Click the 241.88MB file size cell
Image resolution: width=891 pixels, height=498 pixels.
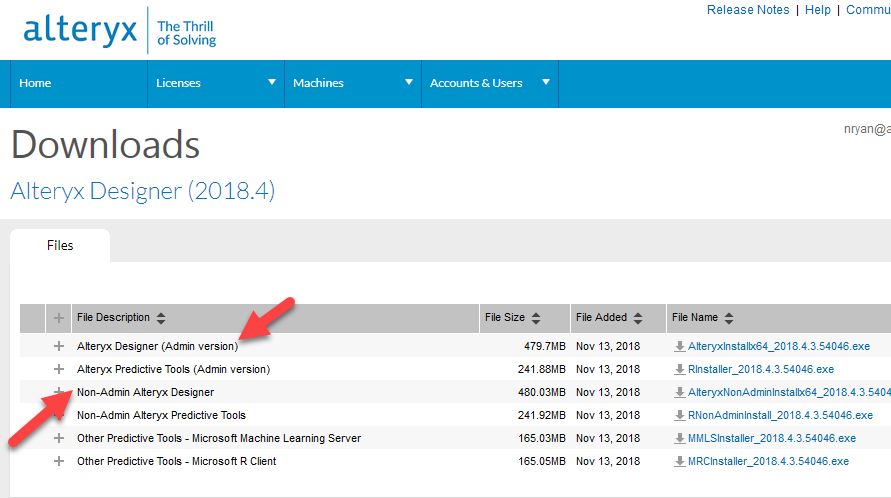542,370
